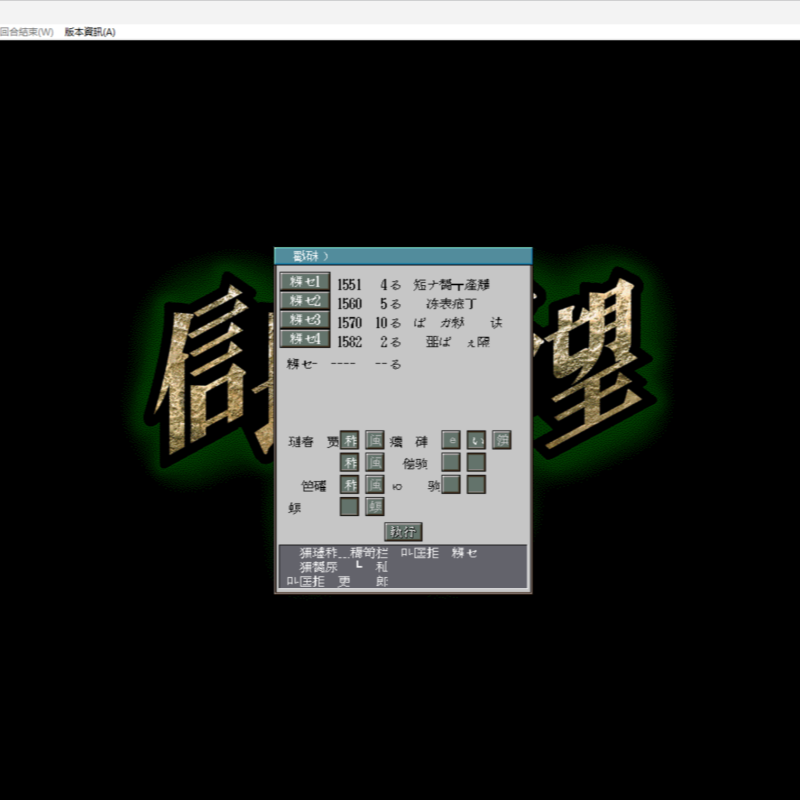Select the 'い' level button
This screenshot has height=800, width=800.
pyautogui.click(x=476, y=440)
